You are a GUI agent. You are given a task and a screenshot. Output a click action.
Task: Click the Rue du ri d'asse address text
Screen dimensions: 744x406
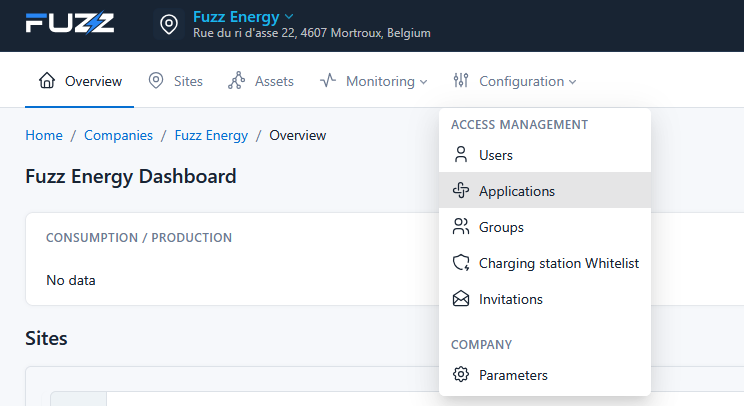[312, 33]
